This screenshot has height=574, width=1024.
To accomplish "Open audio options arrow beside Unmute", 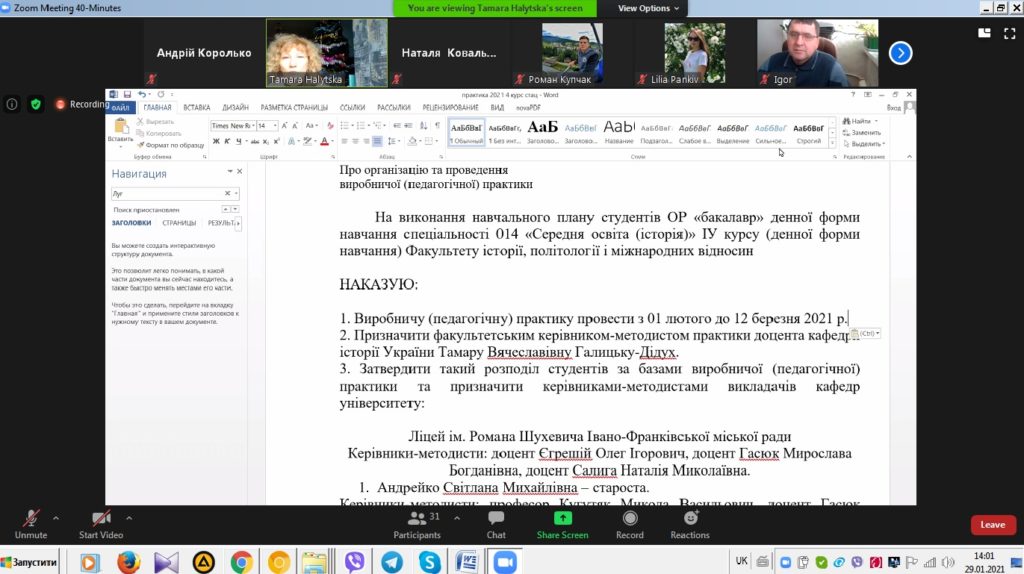I will [56, 518].
